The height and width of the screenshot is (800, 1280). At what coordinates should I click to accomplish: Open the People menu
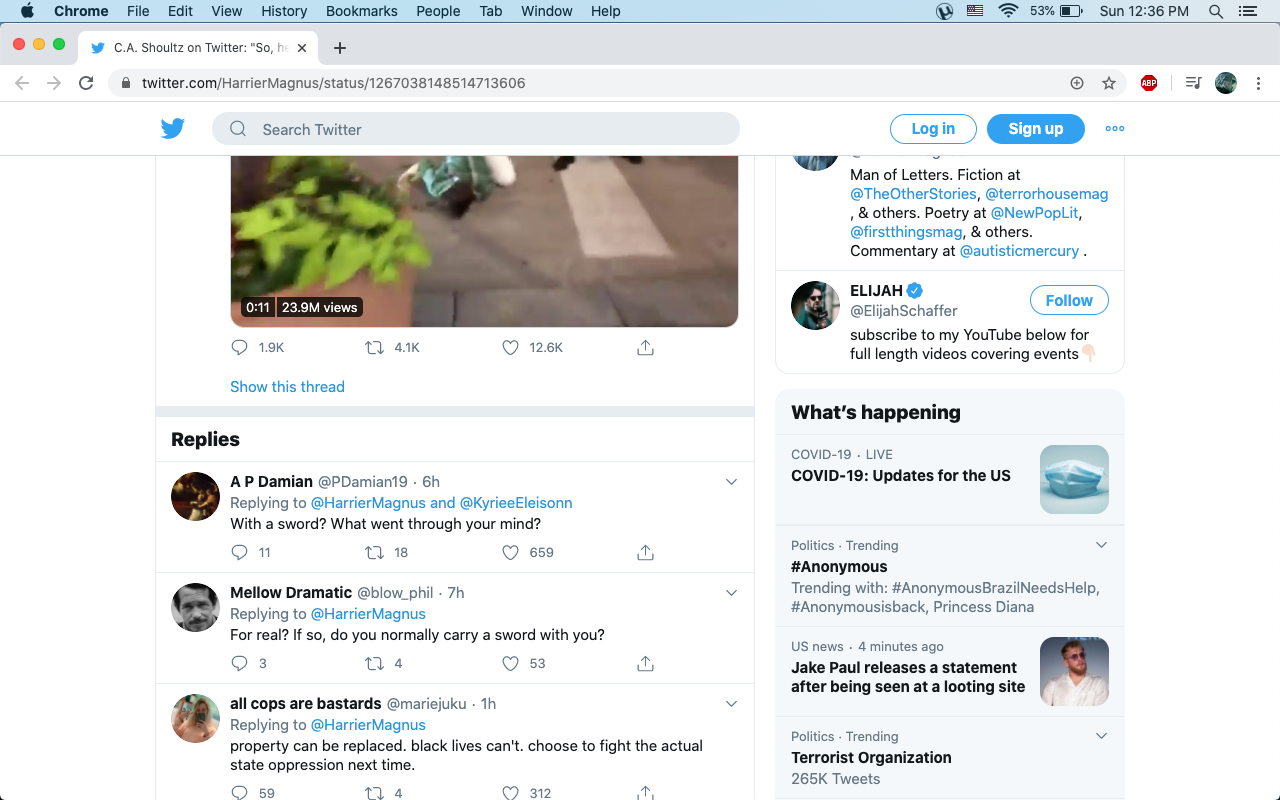438,11
